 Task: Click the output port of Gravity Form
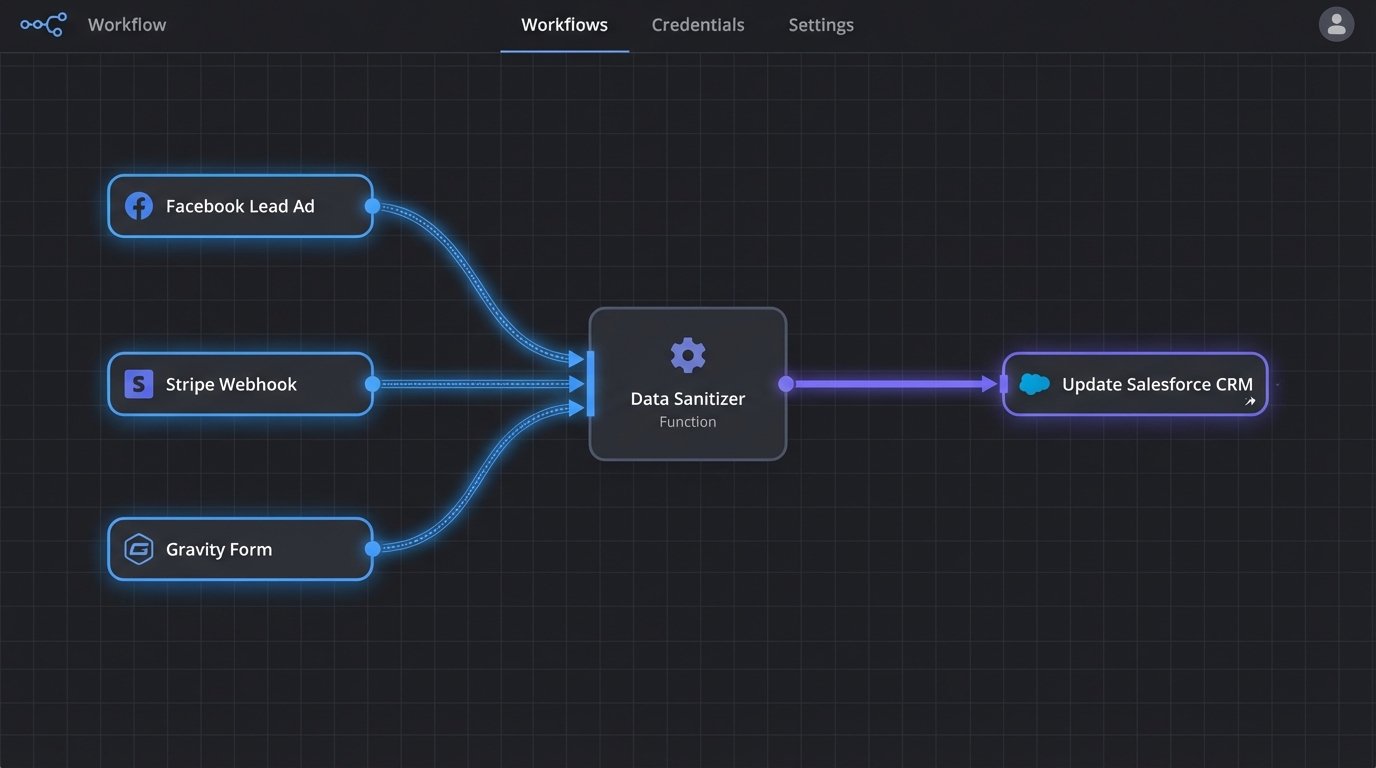(x=371, y=548)
